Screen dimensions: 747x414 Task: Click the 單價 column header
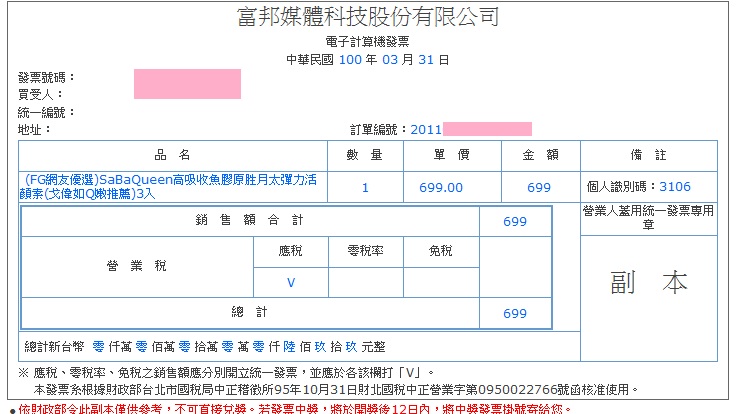452,155
